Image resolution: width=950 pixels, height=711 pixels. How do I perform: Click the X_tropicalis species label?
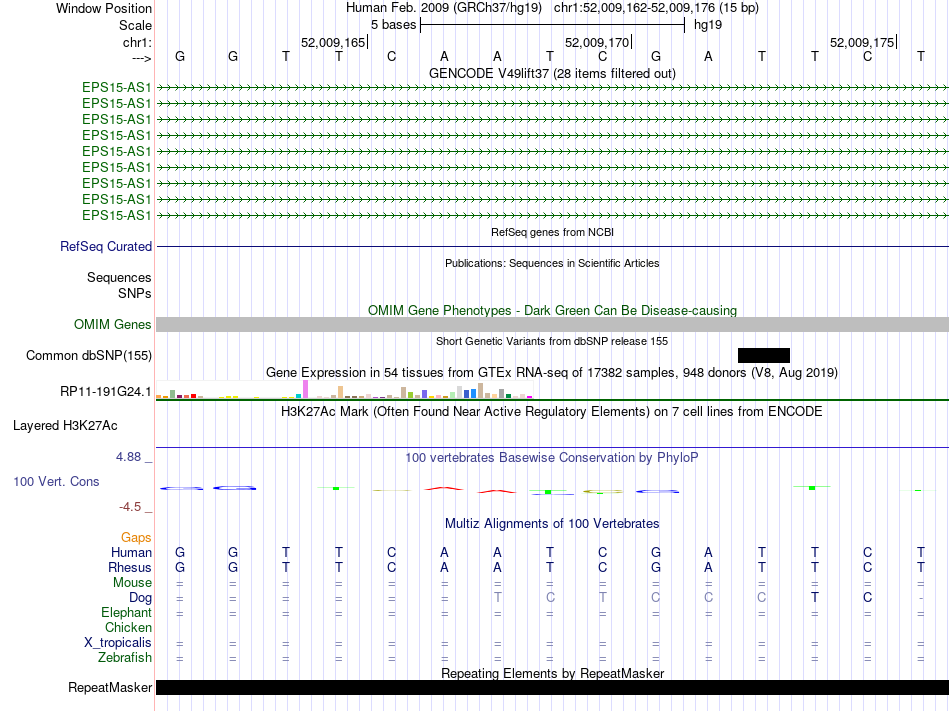coord(118,643)
